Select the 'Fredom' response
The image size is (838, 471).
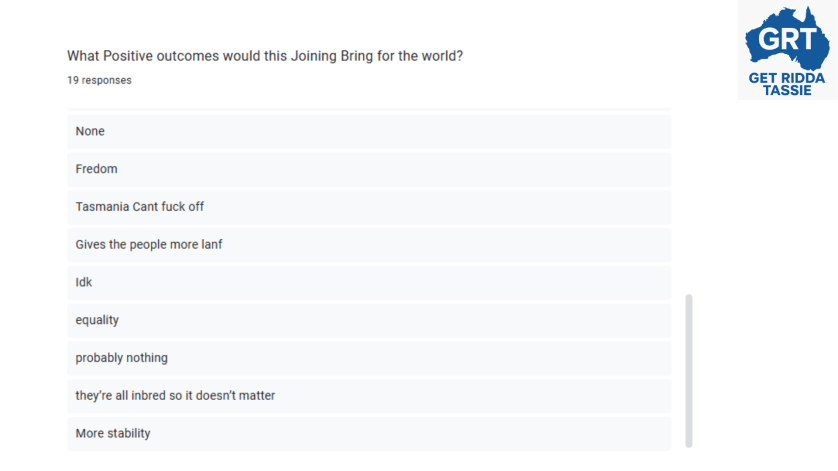[369, 169]
